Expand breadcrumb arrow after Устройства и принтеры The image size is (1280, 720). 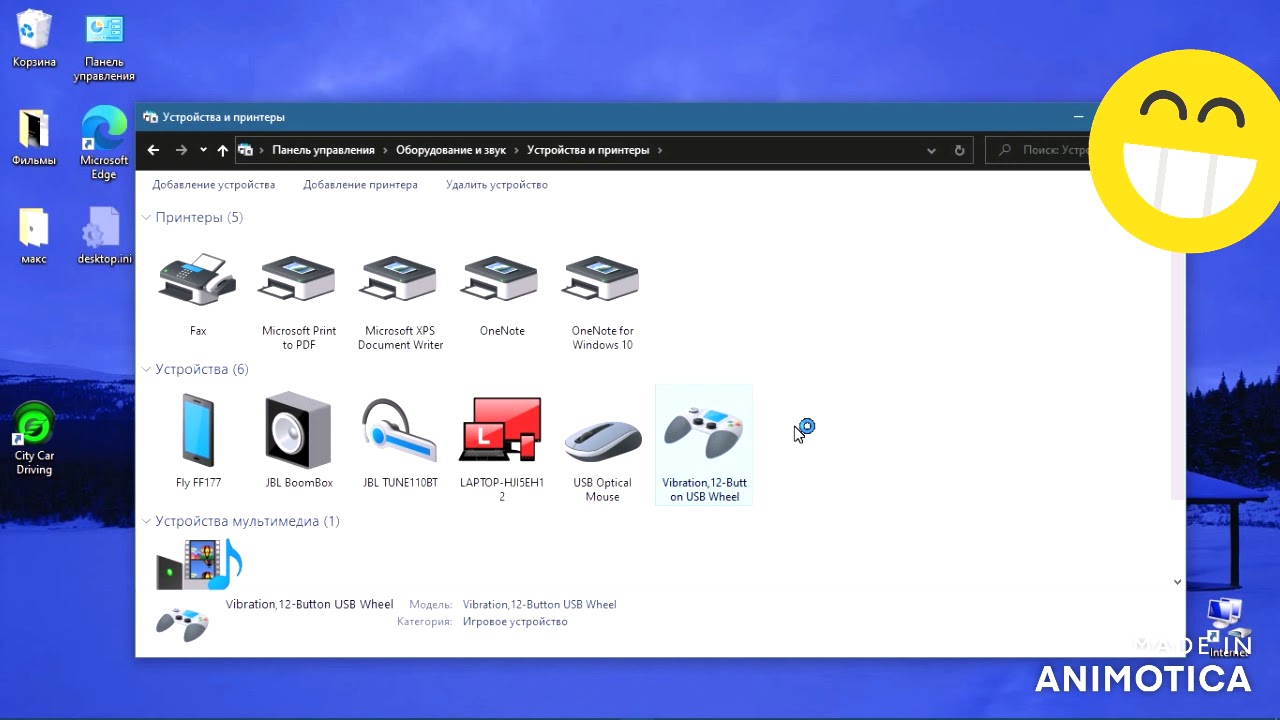click(x=660, y=150)
